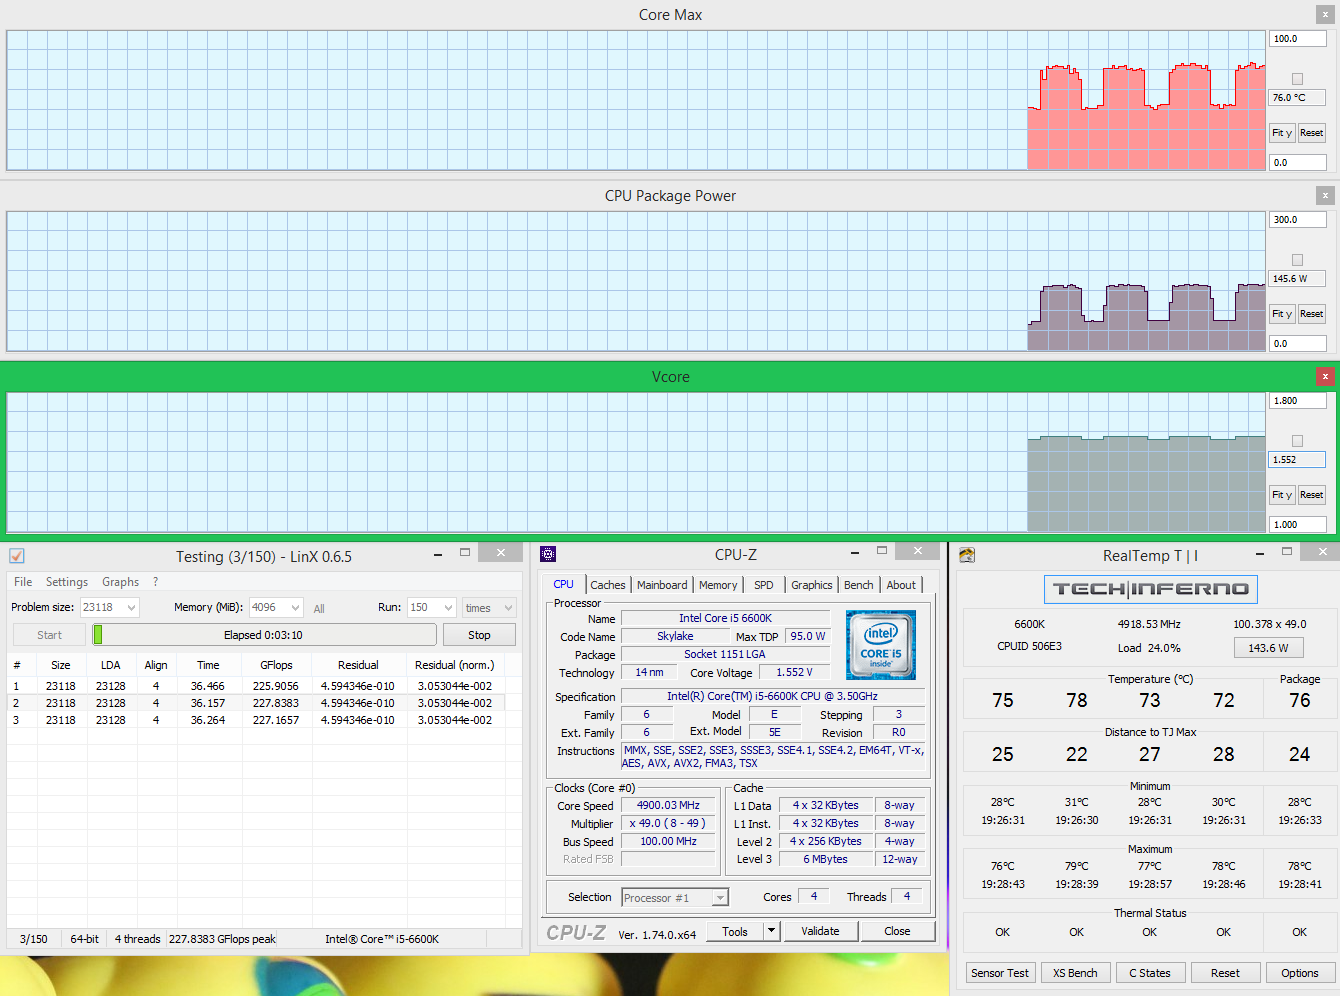Click the Sensor Test button in RealTemp
The height and width of the screenshot is (996, 1340).
[x=1000, y=973]
